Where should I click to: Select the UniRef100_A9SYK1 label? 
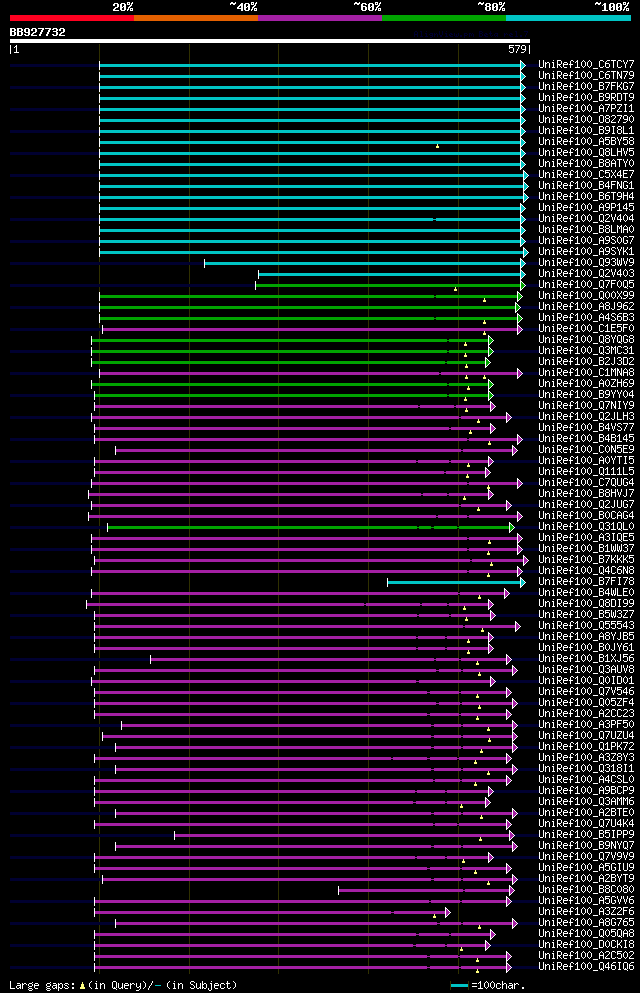click(586, 251)
